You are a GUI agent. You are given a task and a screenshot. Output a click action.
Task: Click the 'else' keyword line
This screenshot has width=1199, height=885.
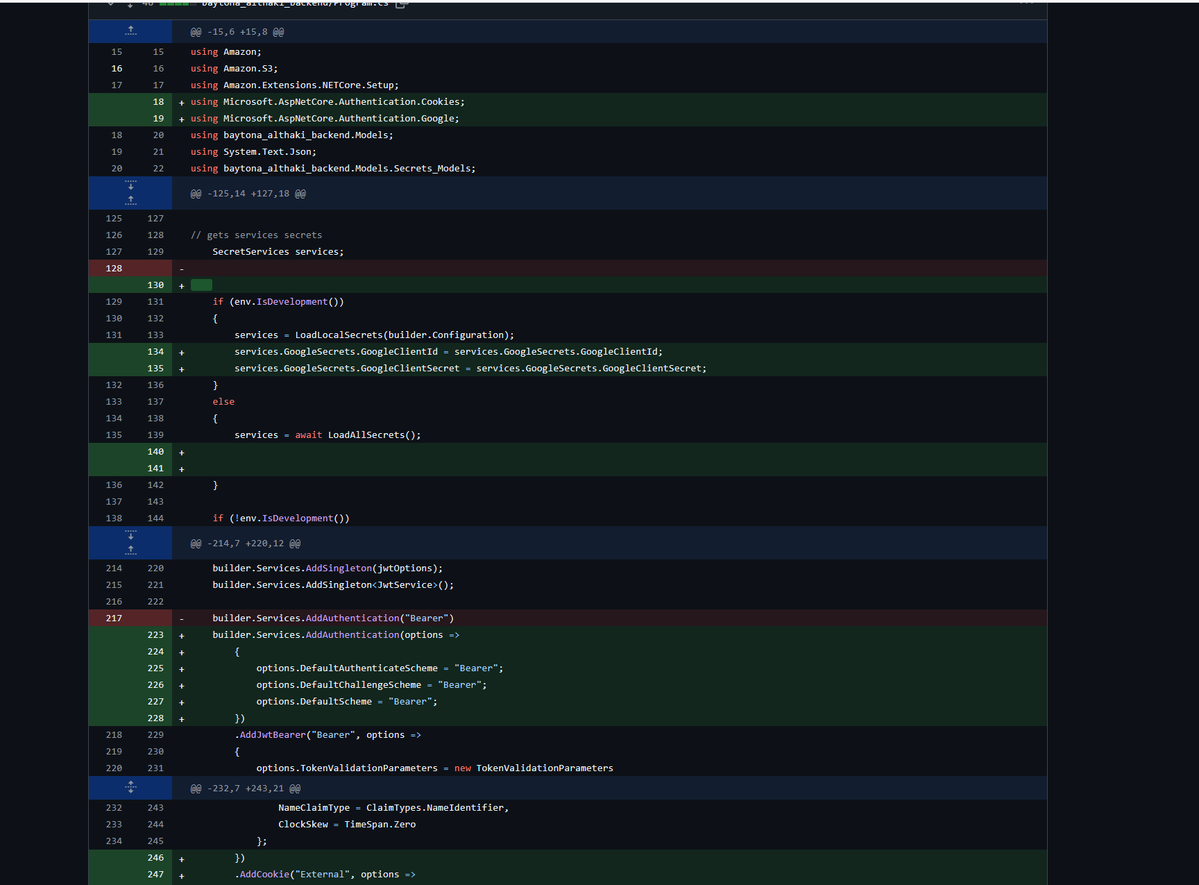(x=224, y=402)
